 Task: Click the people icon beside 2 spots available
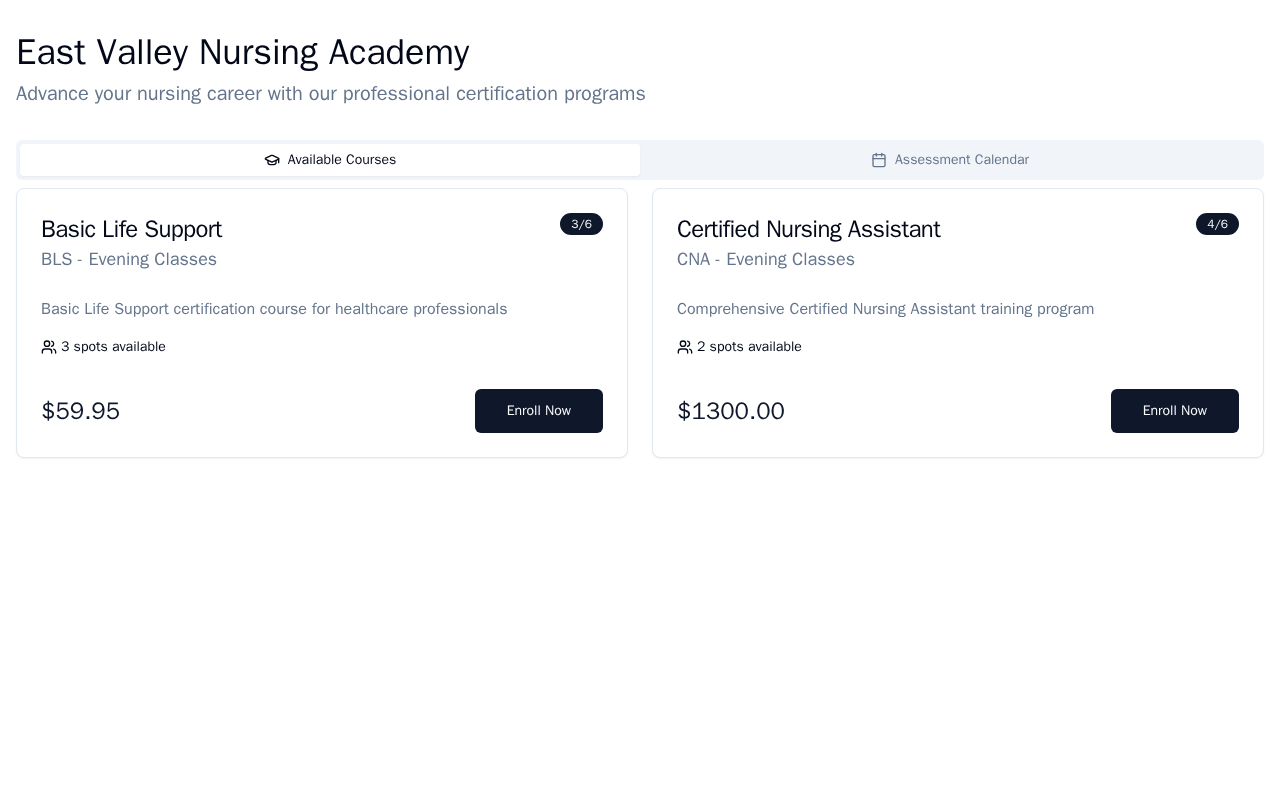(685, 347)
